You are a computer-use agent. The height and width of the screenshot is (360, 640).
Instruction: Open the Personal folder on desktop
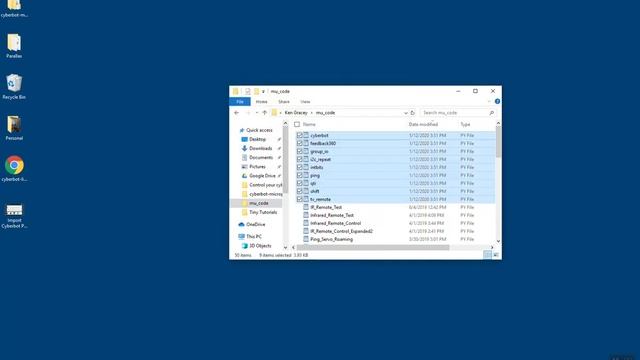[14, 128]
